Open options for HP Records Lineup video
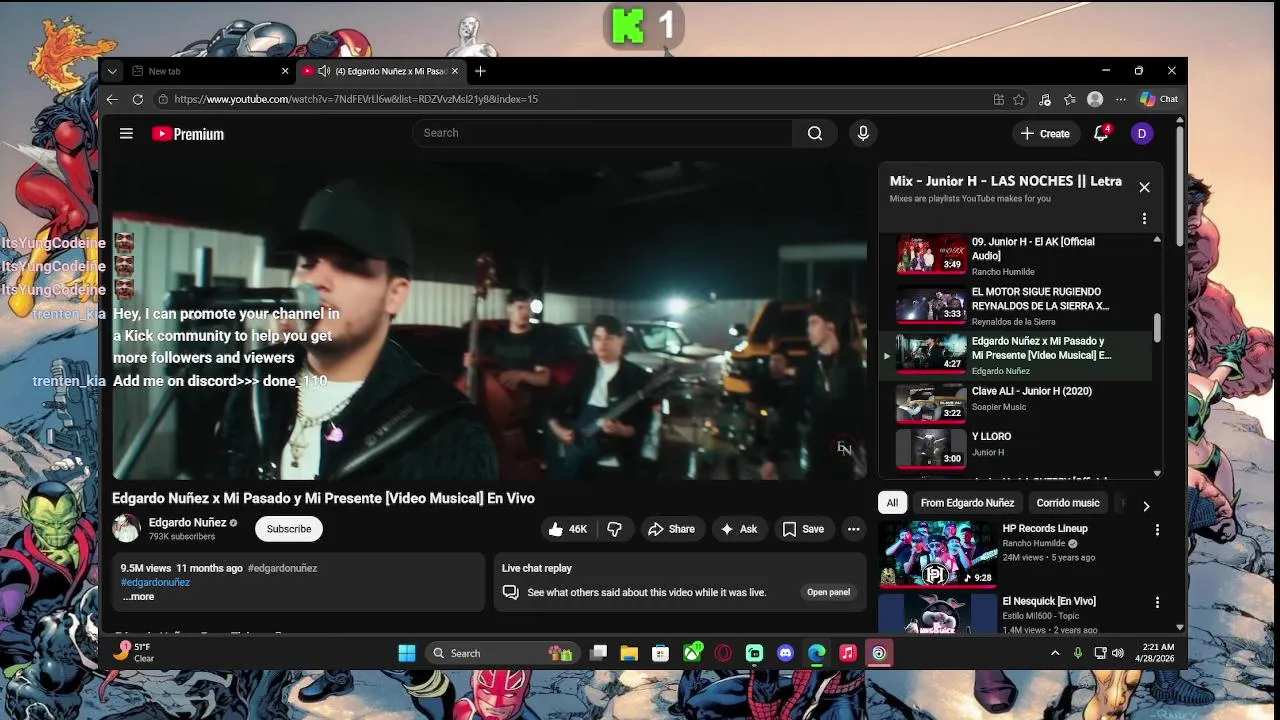This screenshot has height=720, width=1280. click(x=1157, y=530)
